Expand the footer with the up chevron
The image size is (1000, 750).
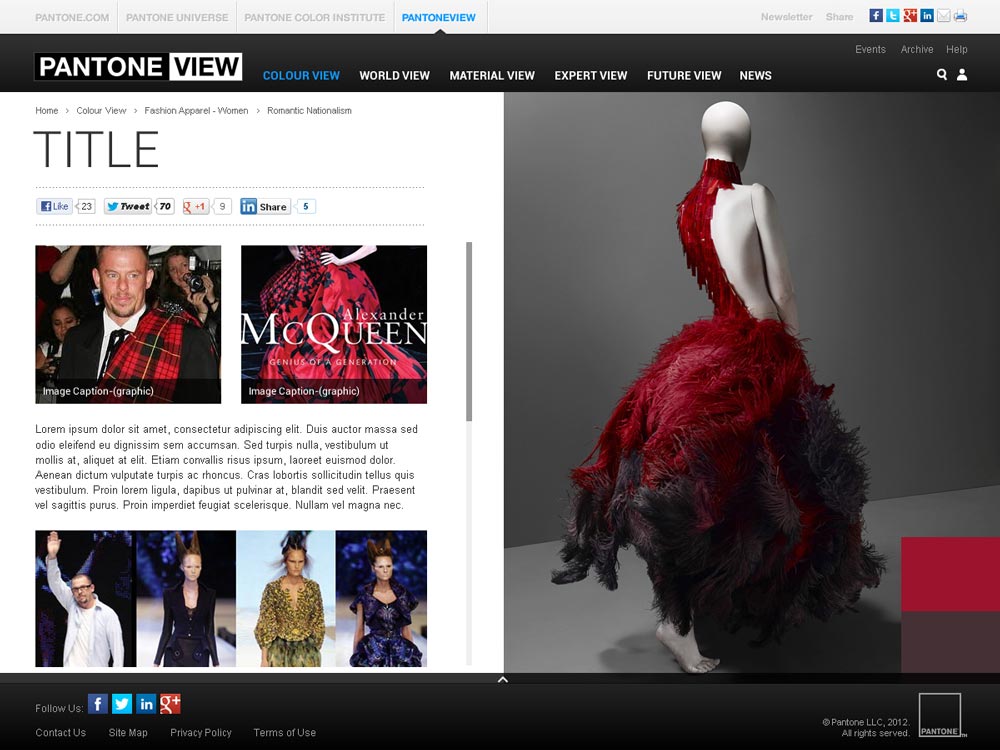pos(503,679)
